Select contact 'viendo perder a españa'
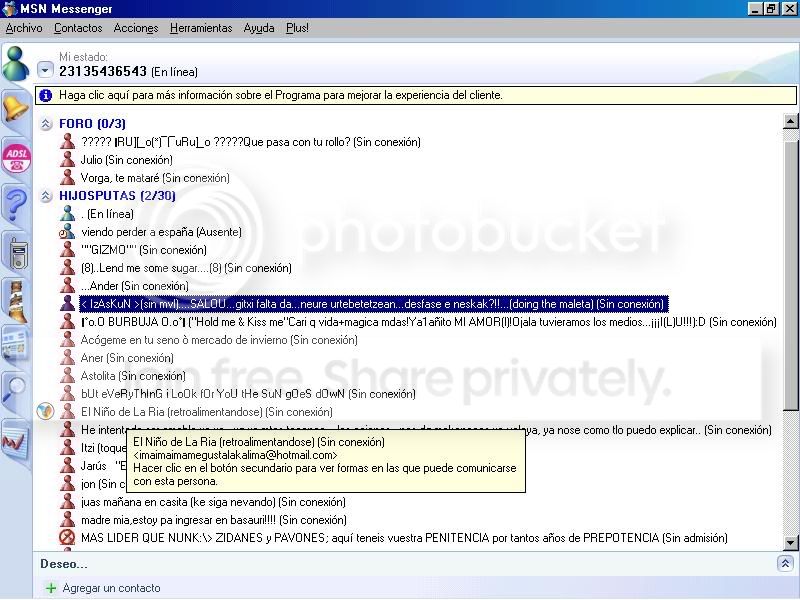Screen dimensions: 800x600 coord(161,232)
